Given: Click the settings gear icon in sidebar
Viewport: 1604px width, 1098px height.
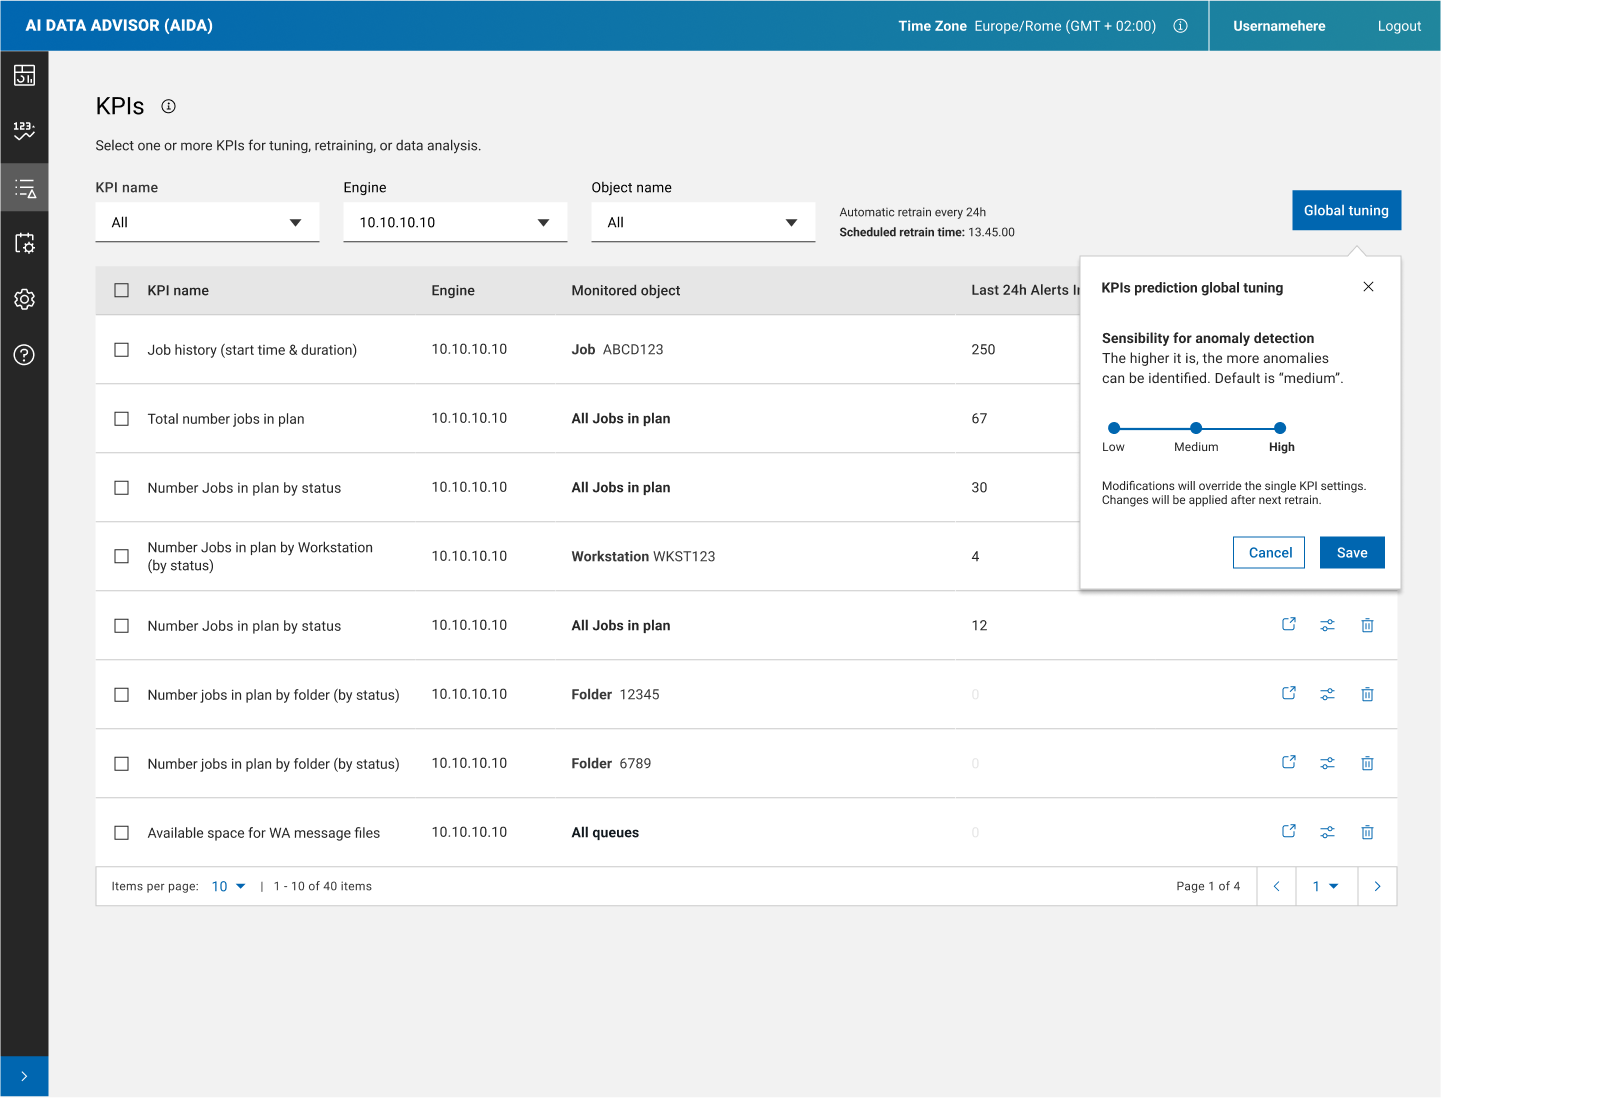Looking at the screenshot, I should coord(24,299).
